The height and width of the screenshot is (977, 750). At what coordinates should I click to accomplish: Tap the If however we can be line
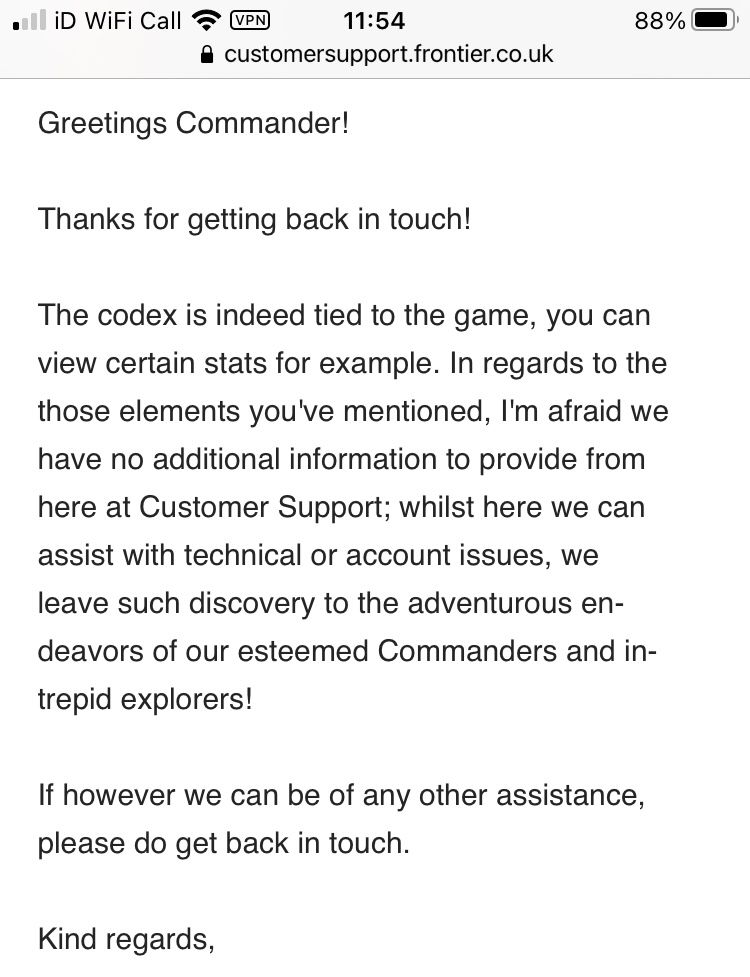341,796
